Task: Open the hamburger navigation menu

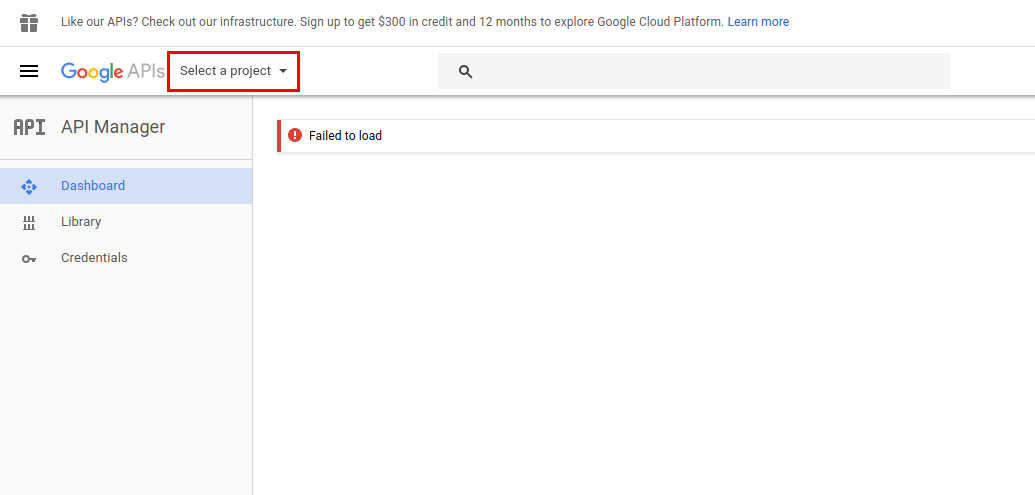Action: (x=29, y=71)
